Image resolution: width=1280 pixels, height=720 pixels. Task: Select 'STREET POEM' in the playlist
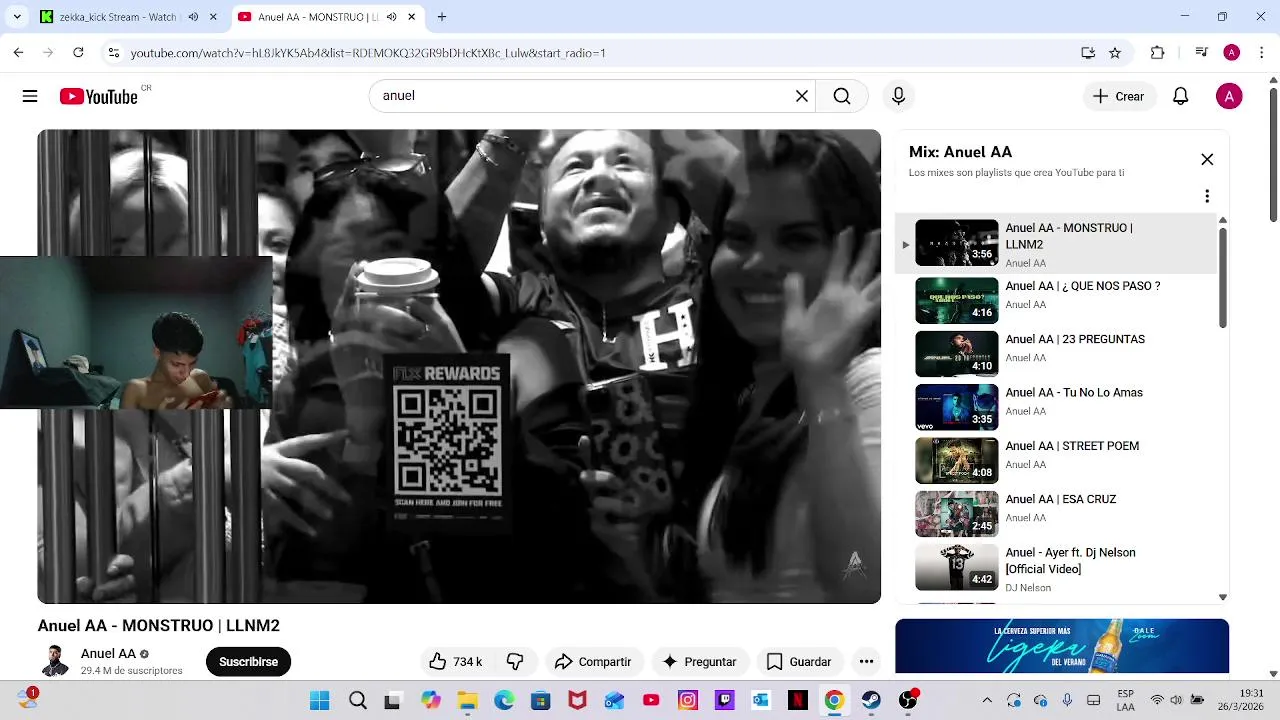[1056, 461]
